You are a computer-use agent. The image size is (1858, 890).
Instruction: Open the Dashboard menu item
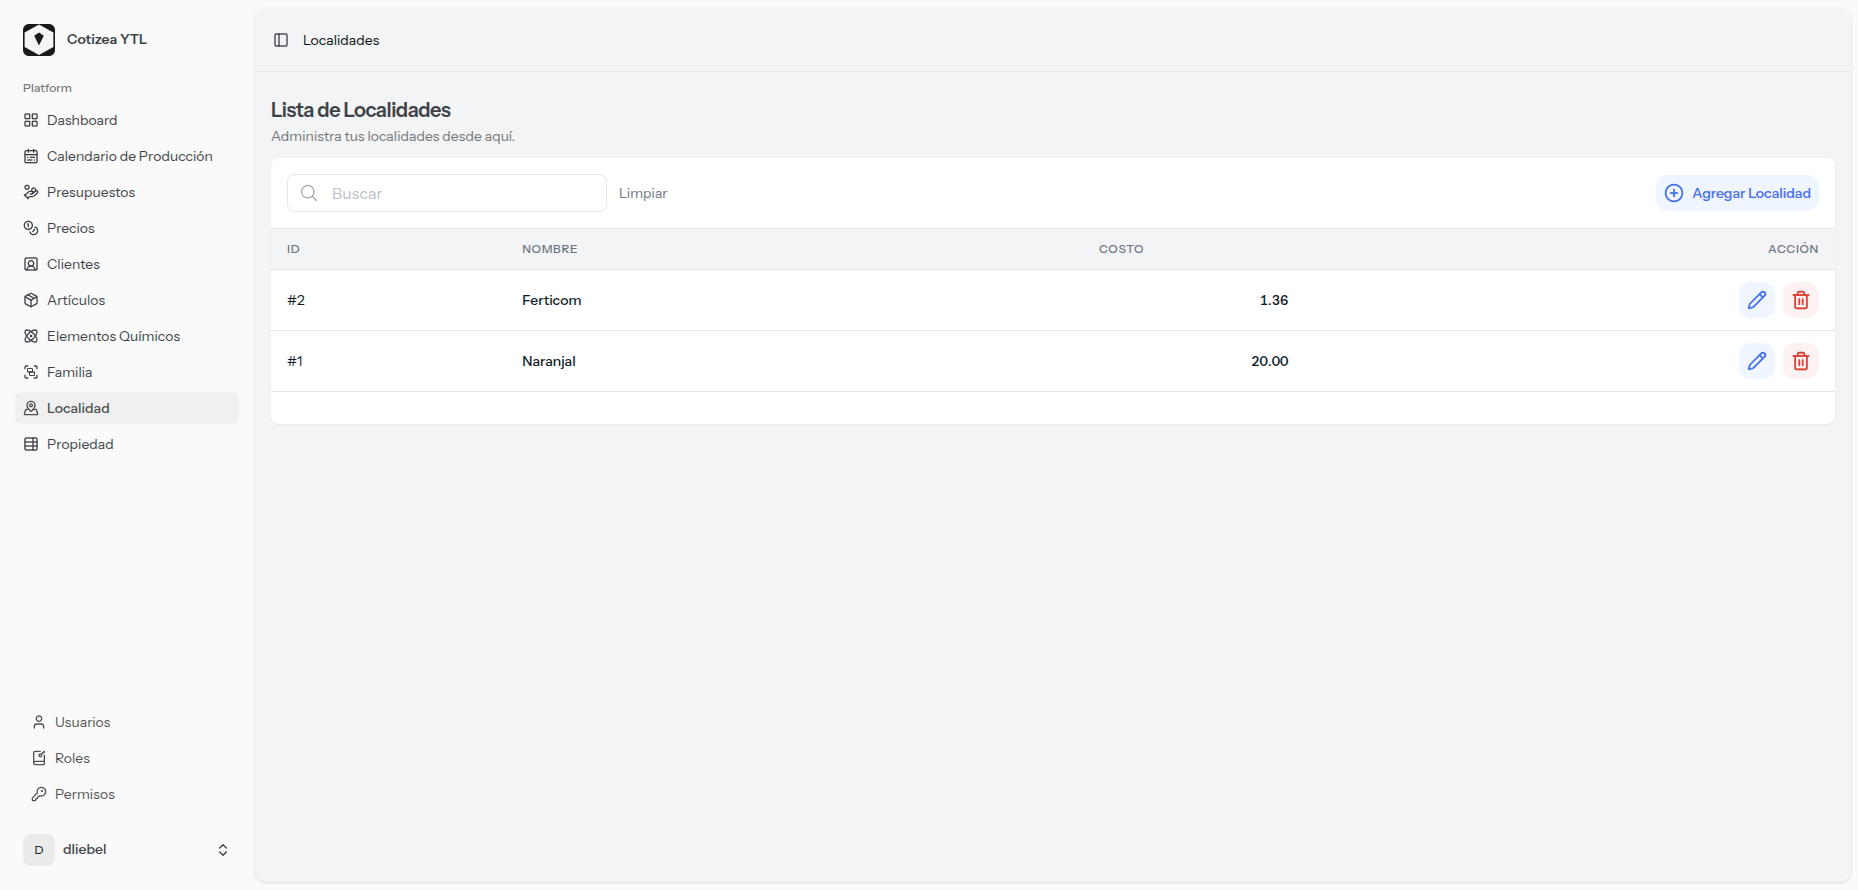coord(82,120)
